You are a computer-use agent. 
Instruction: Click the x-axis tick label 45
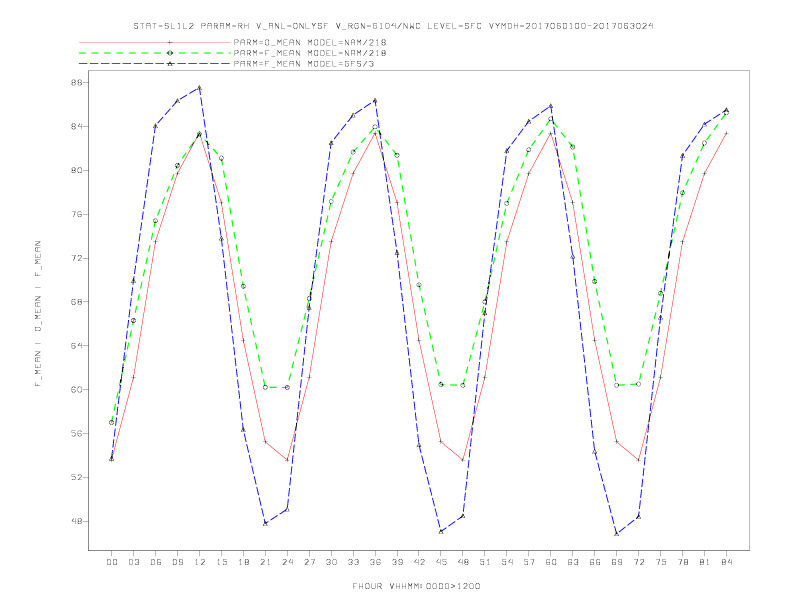pos(441,562)
